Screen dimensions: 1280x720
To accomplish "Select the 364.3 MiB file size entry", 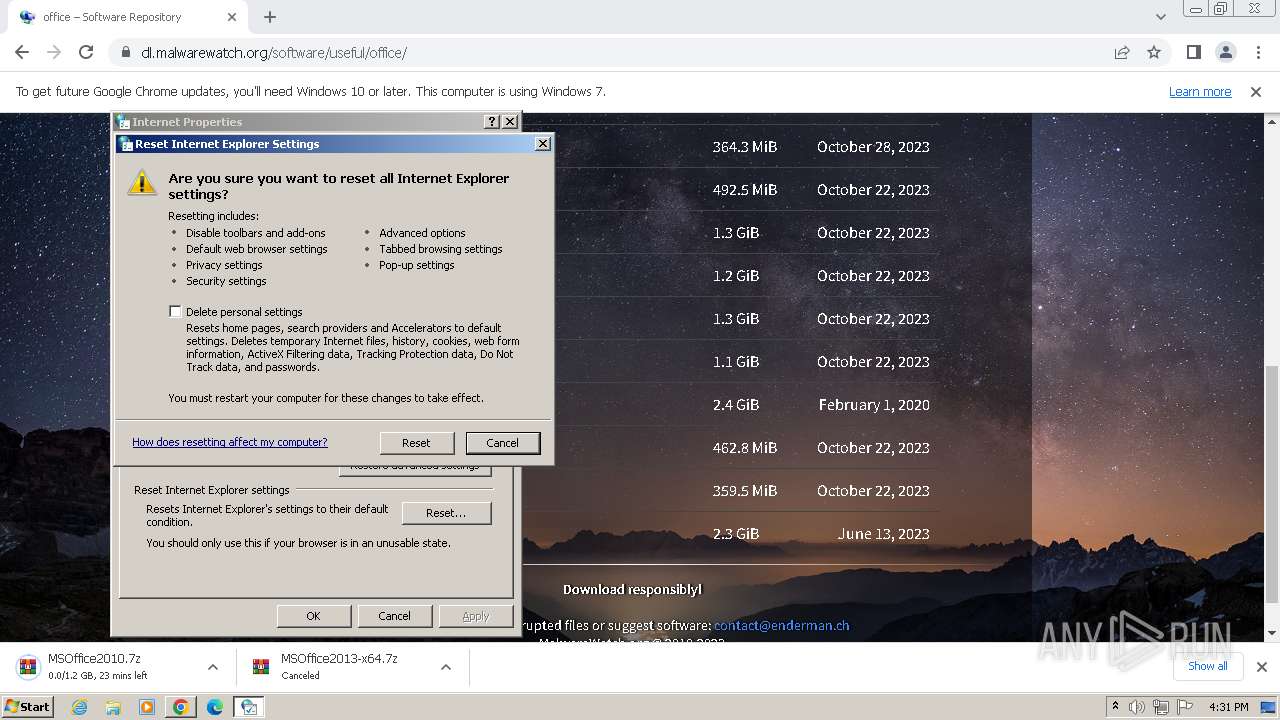I will (745, 146).
